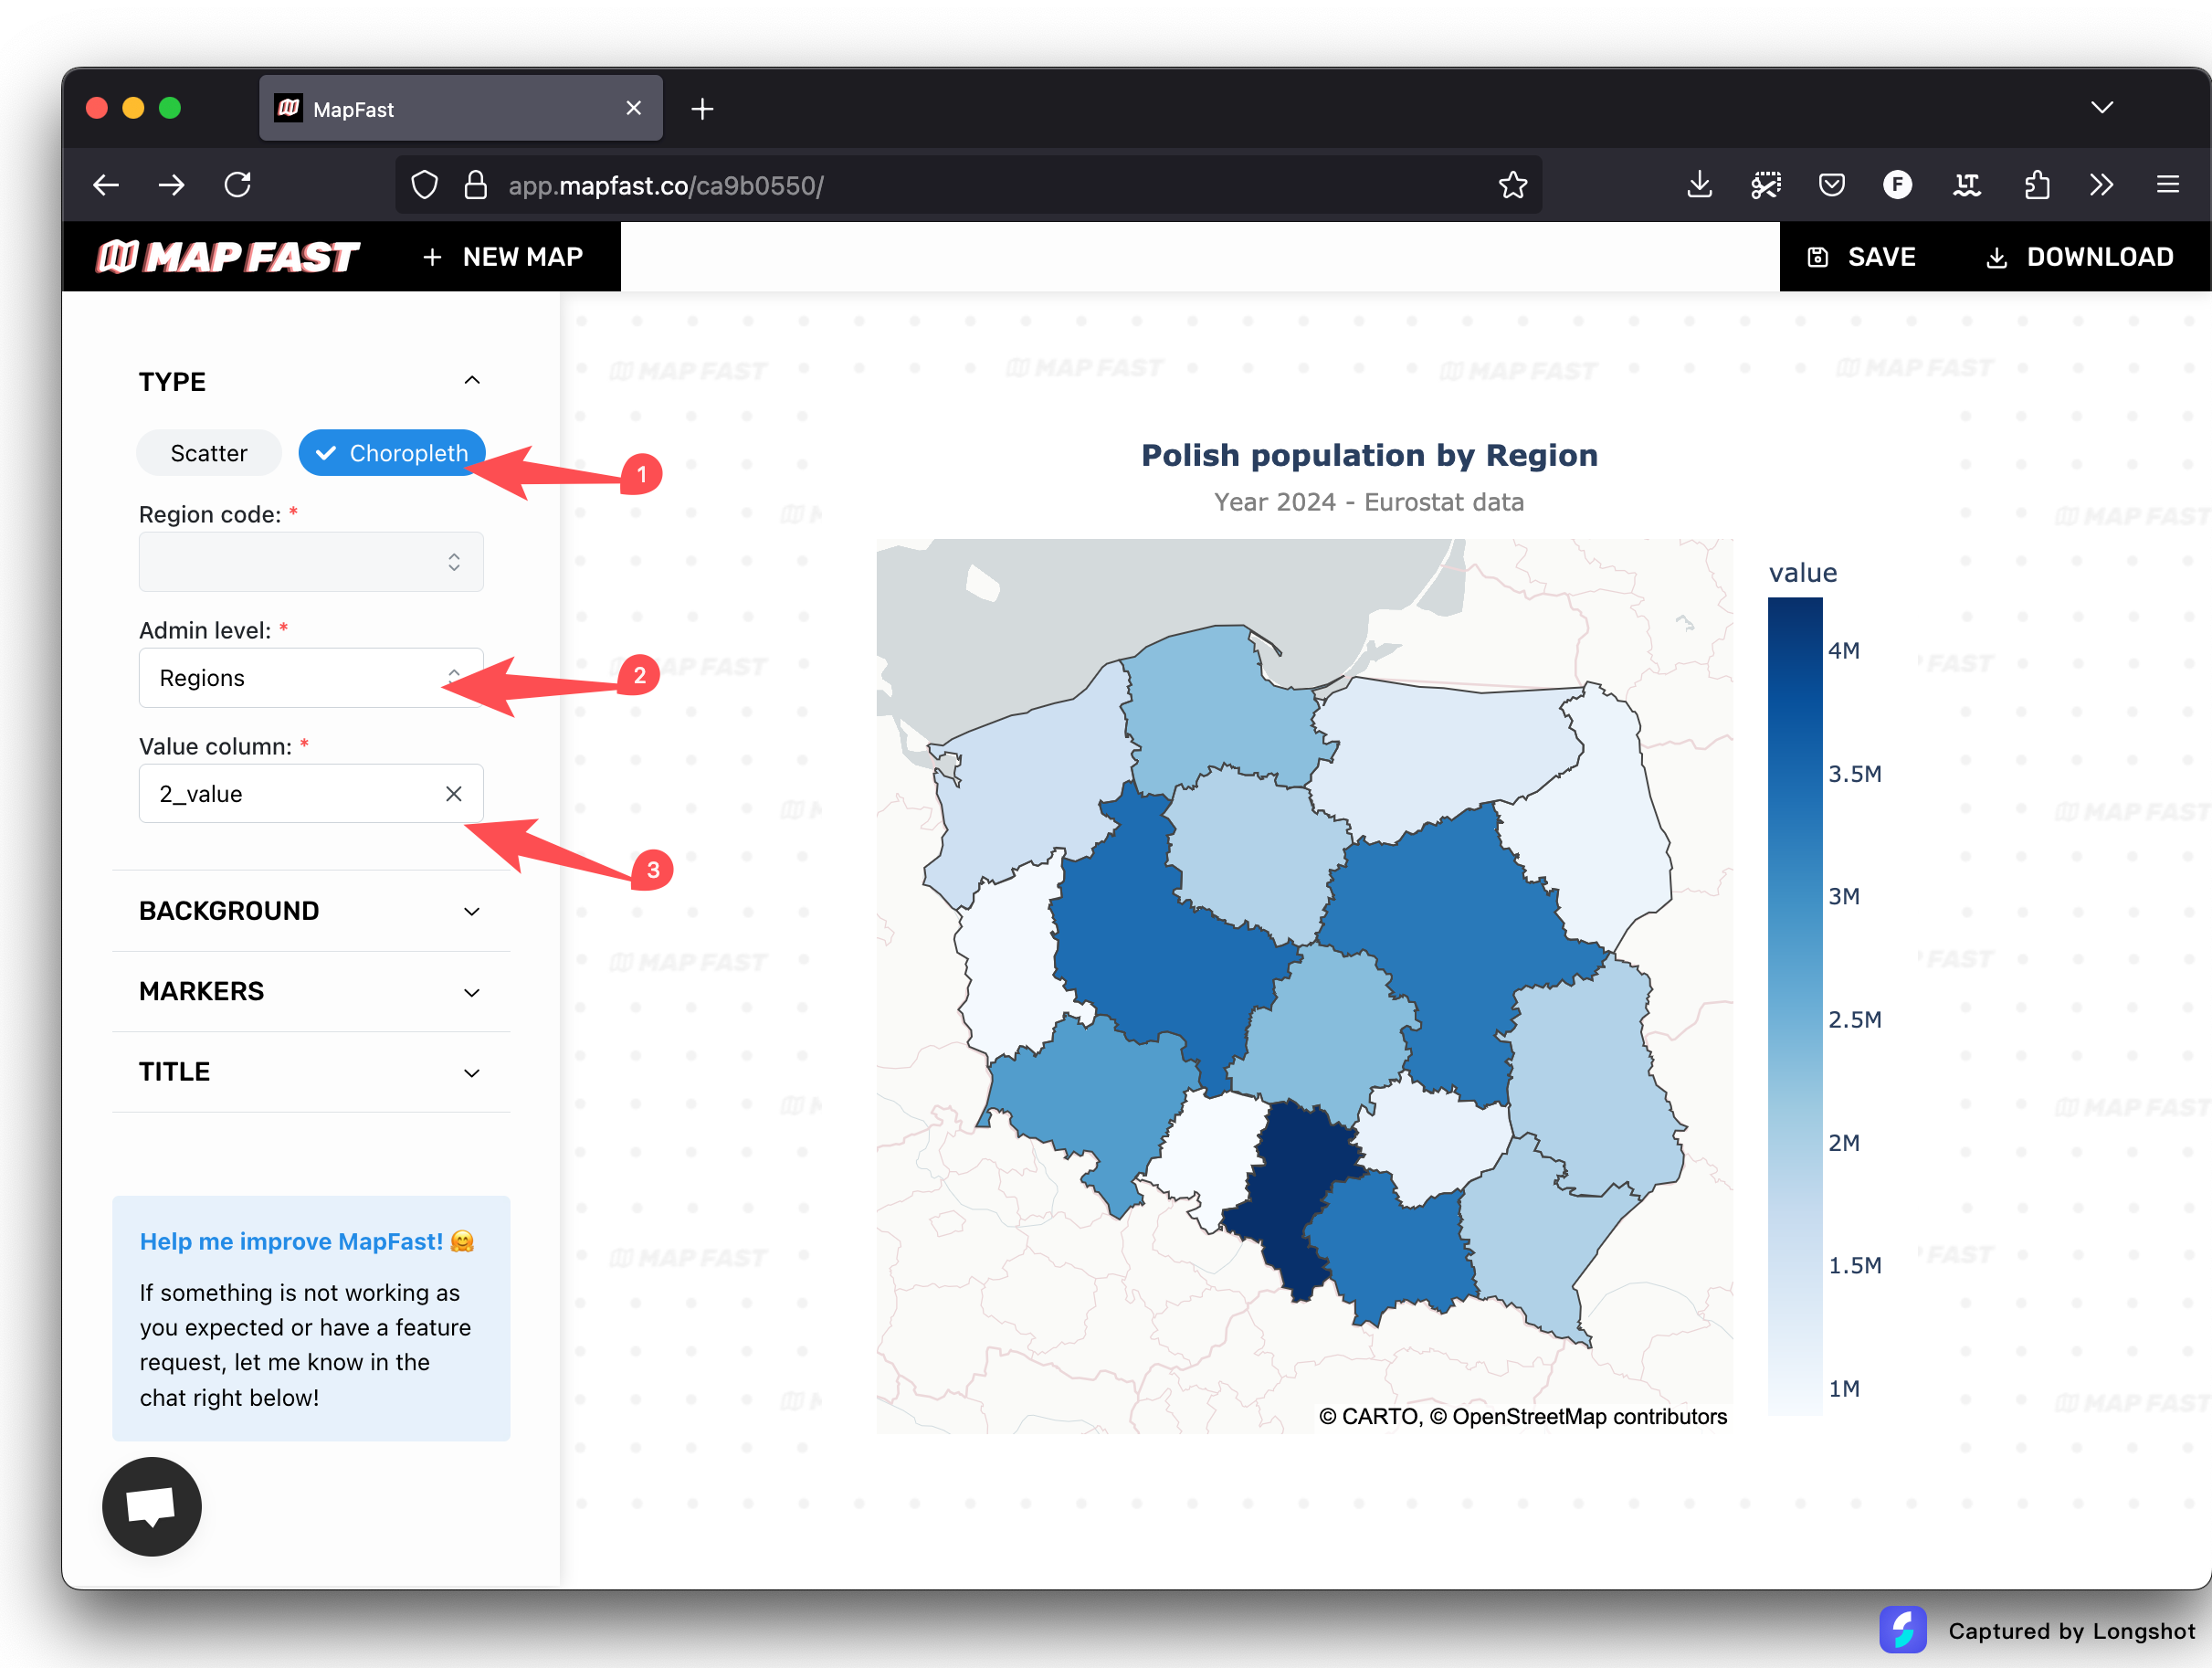Click the value color scale bar
2212x1668 pixels.
tap(1795, 1006)
